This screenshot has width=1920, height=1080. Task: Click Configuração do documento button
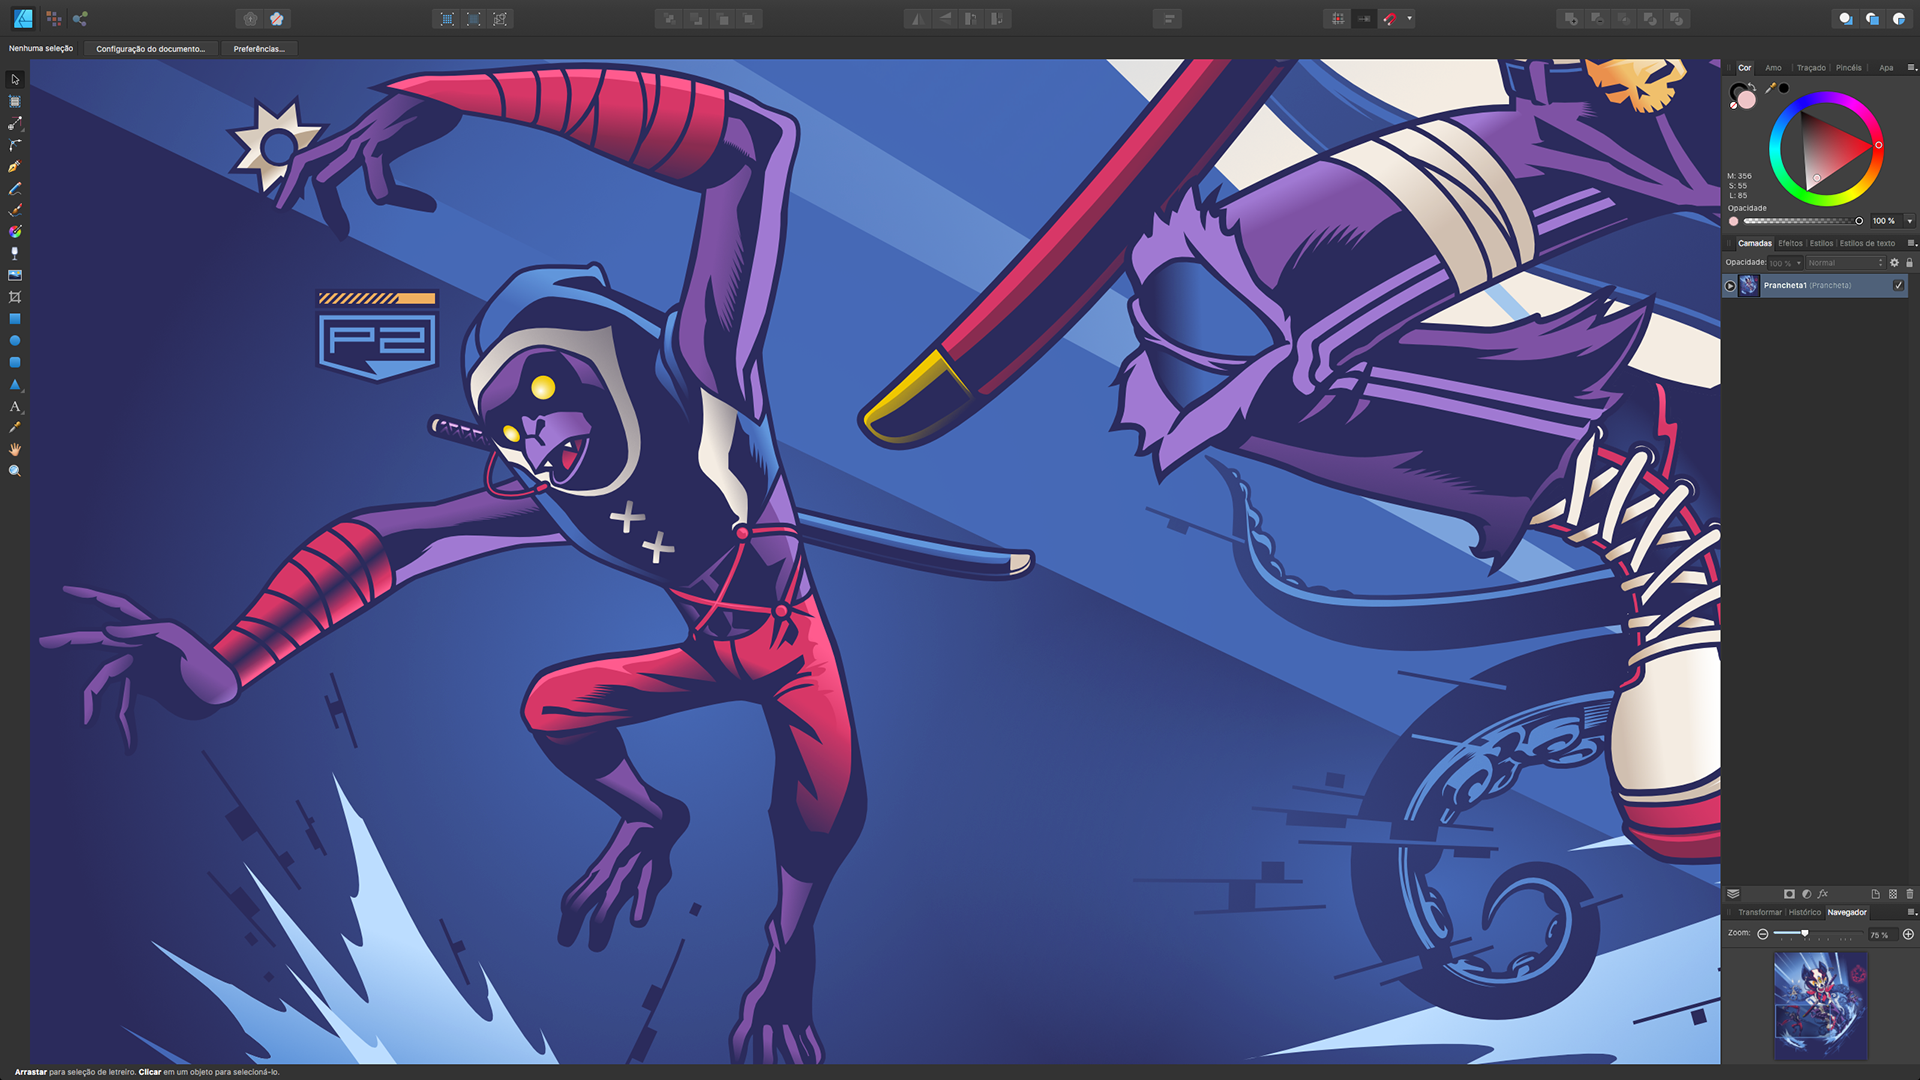pos(150,48)
